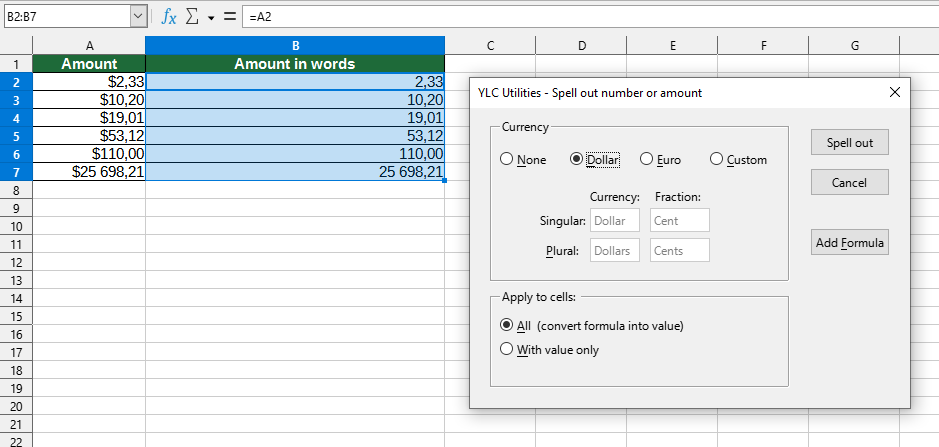
Task: Click the Plural currency field with Dollars
Action: [615, 250]
